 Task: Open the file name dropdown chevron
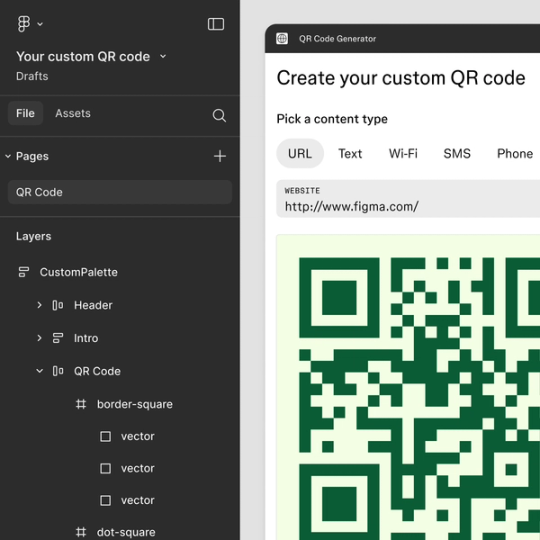(x=163, y=56)
